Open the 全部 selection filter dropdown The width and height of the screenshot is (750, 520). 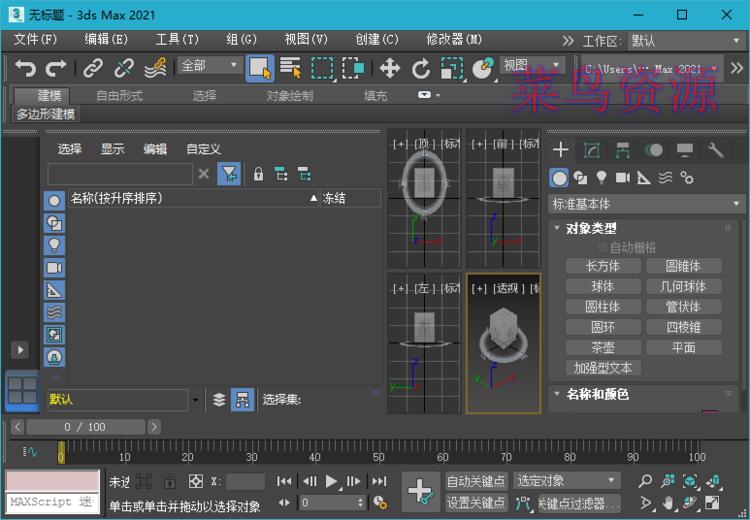tap(209, 65)
